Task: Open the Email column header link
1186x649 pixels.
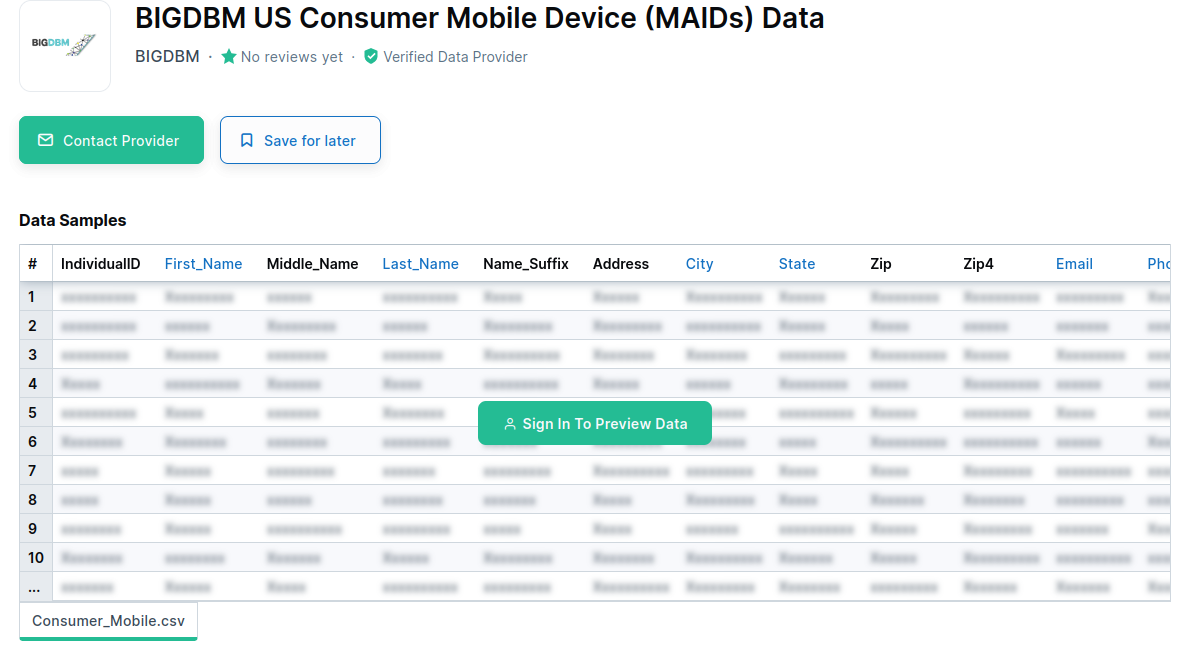Action: coord(1074,264)
